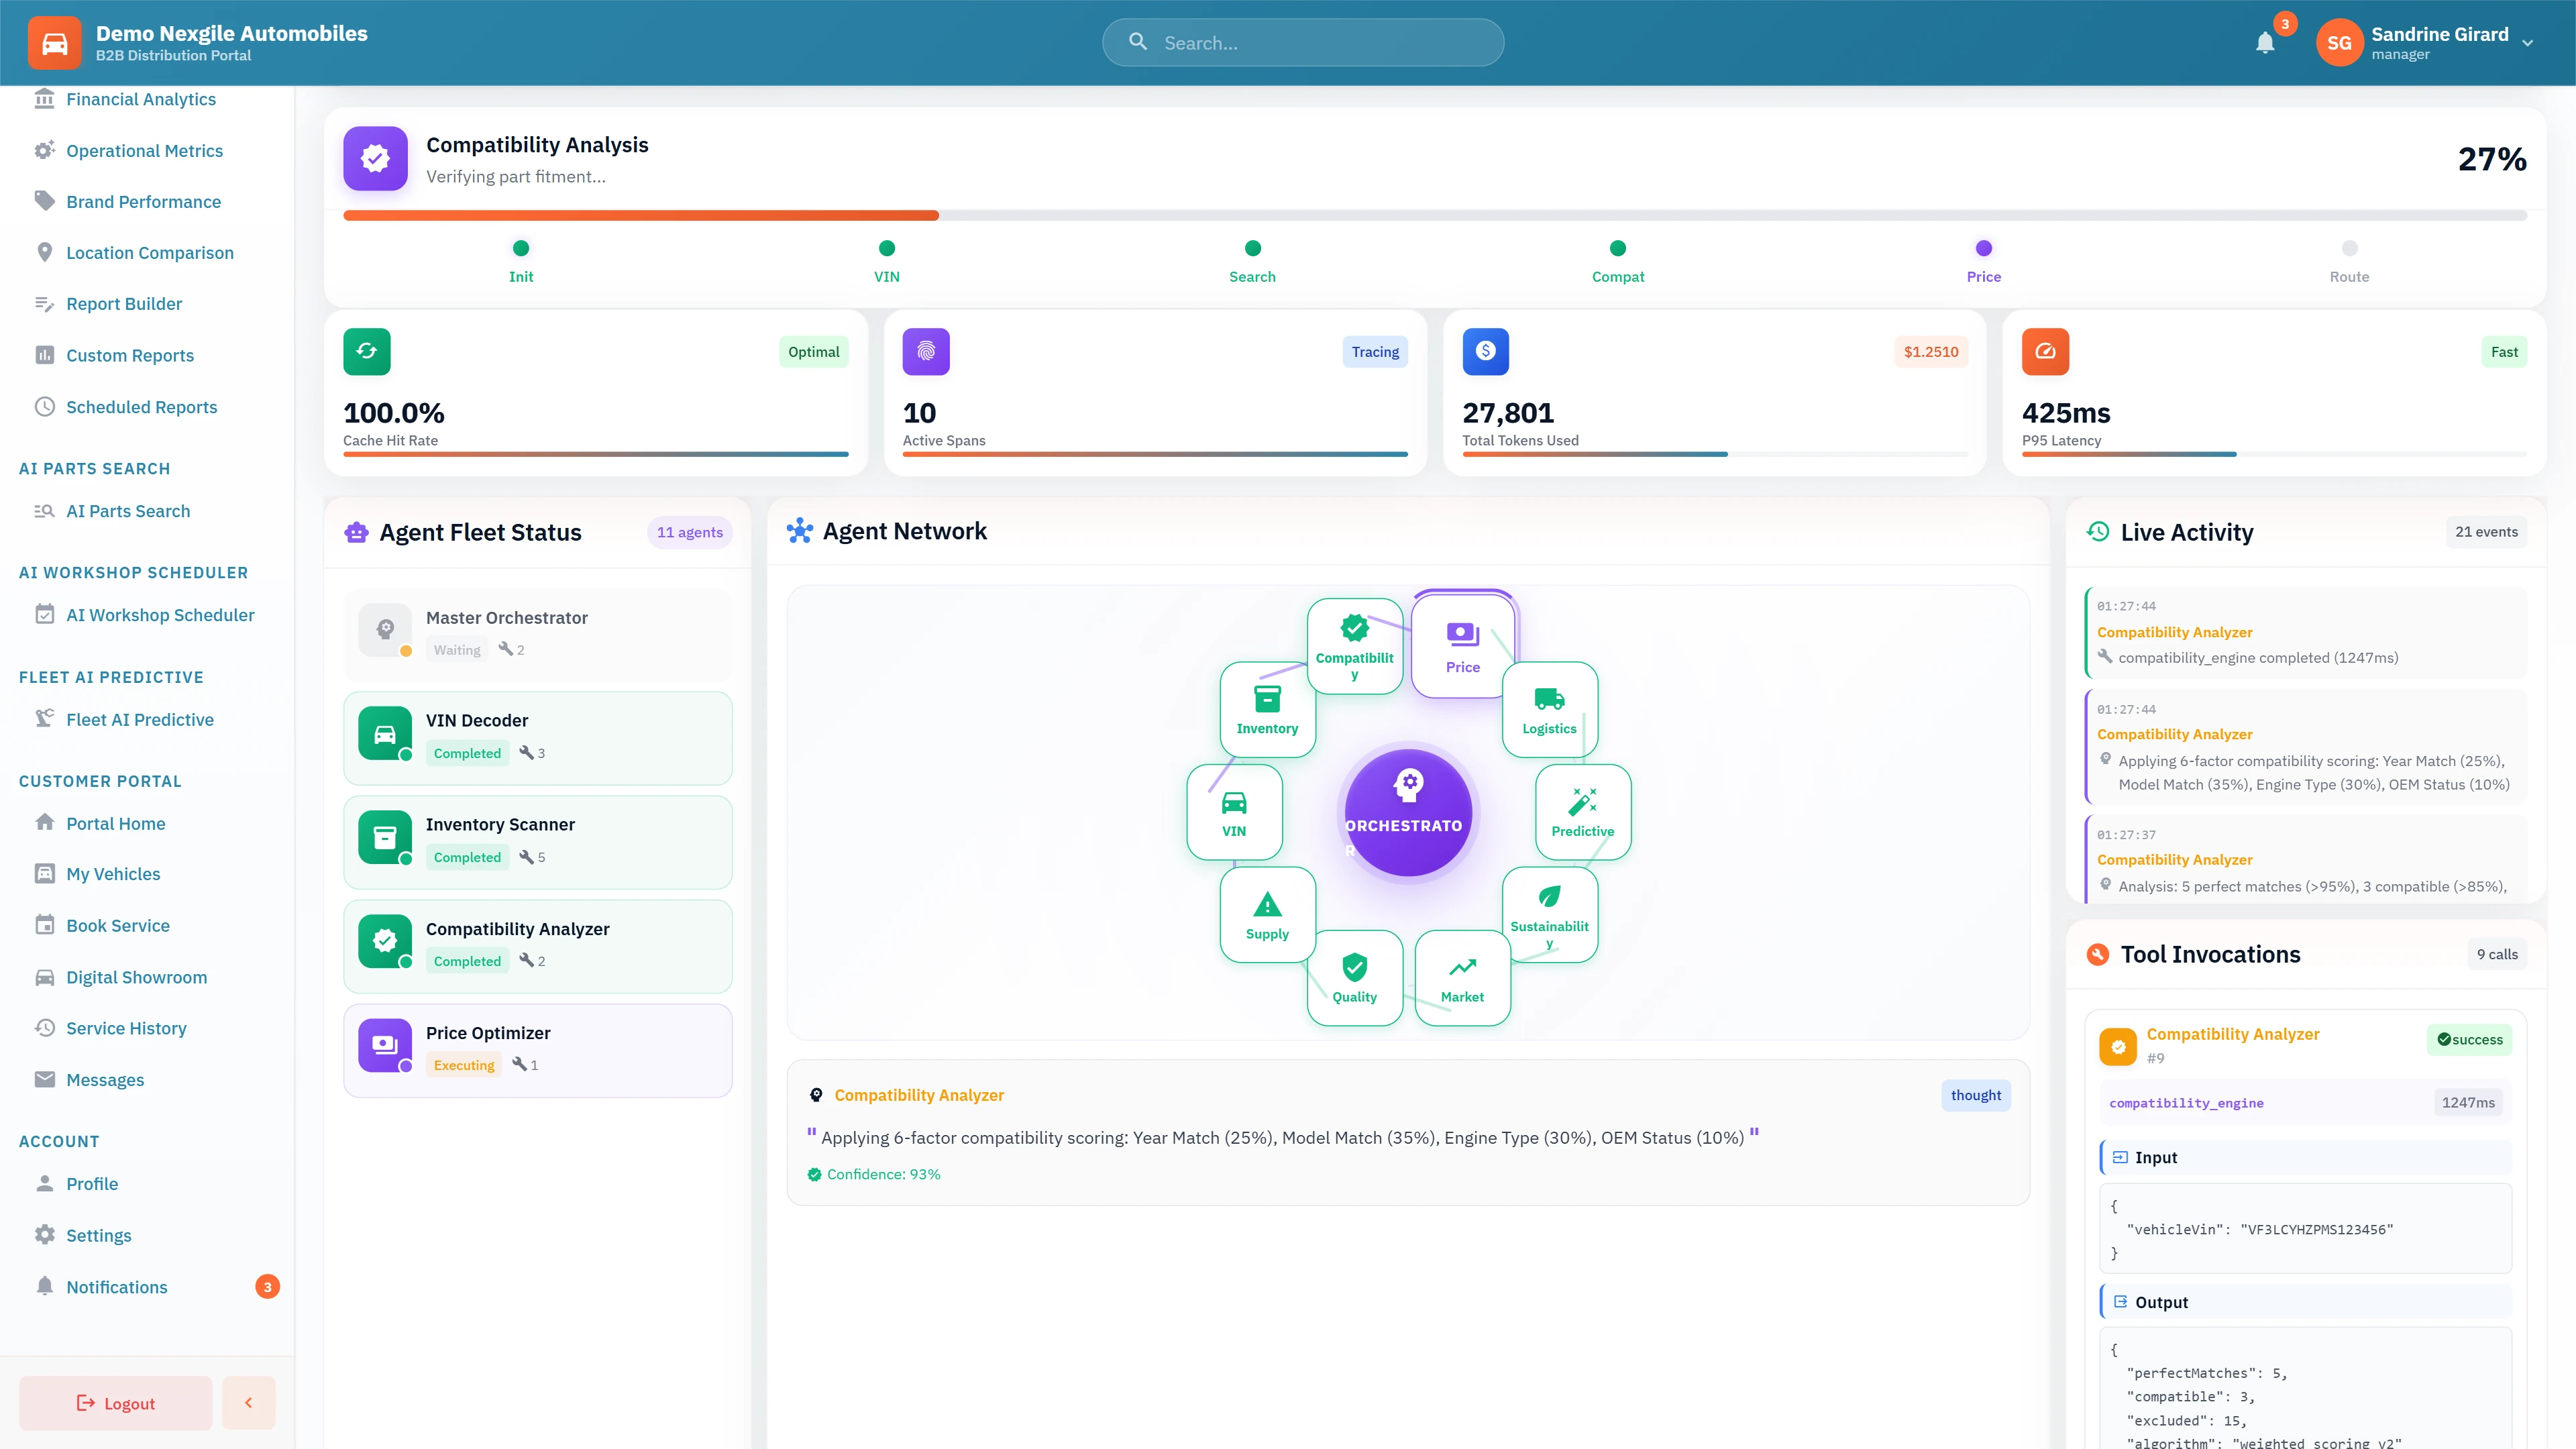Select the AI Workshop Scheduler

(x=160, y=615)
